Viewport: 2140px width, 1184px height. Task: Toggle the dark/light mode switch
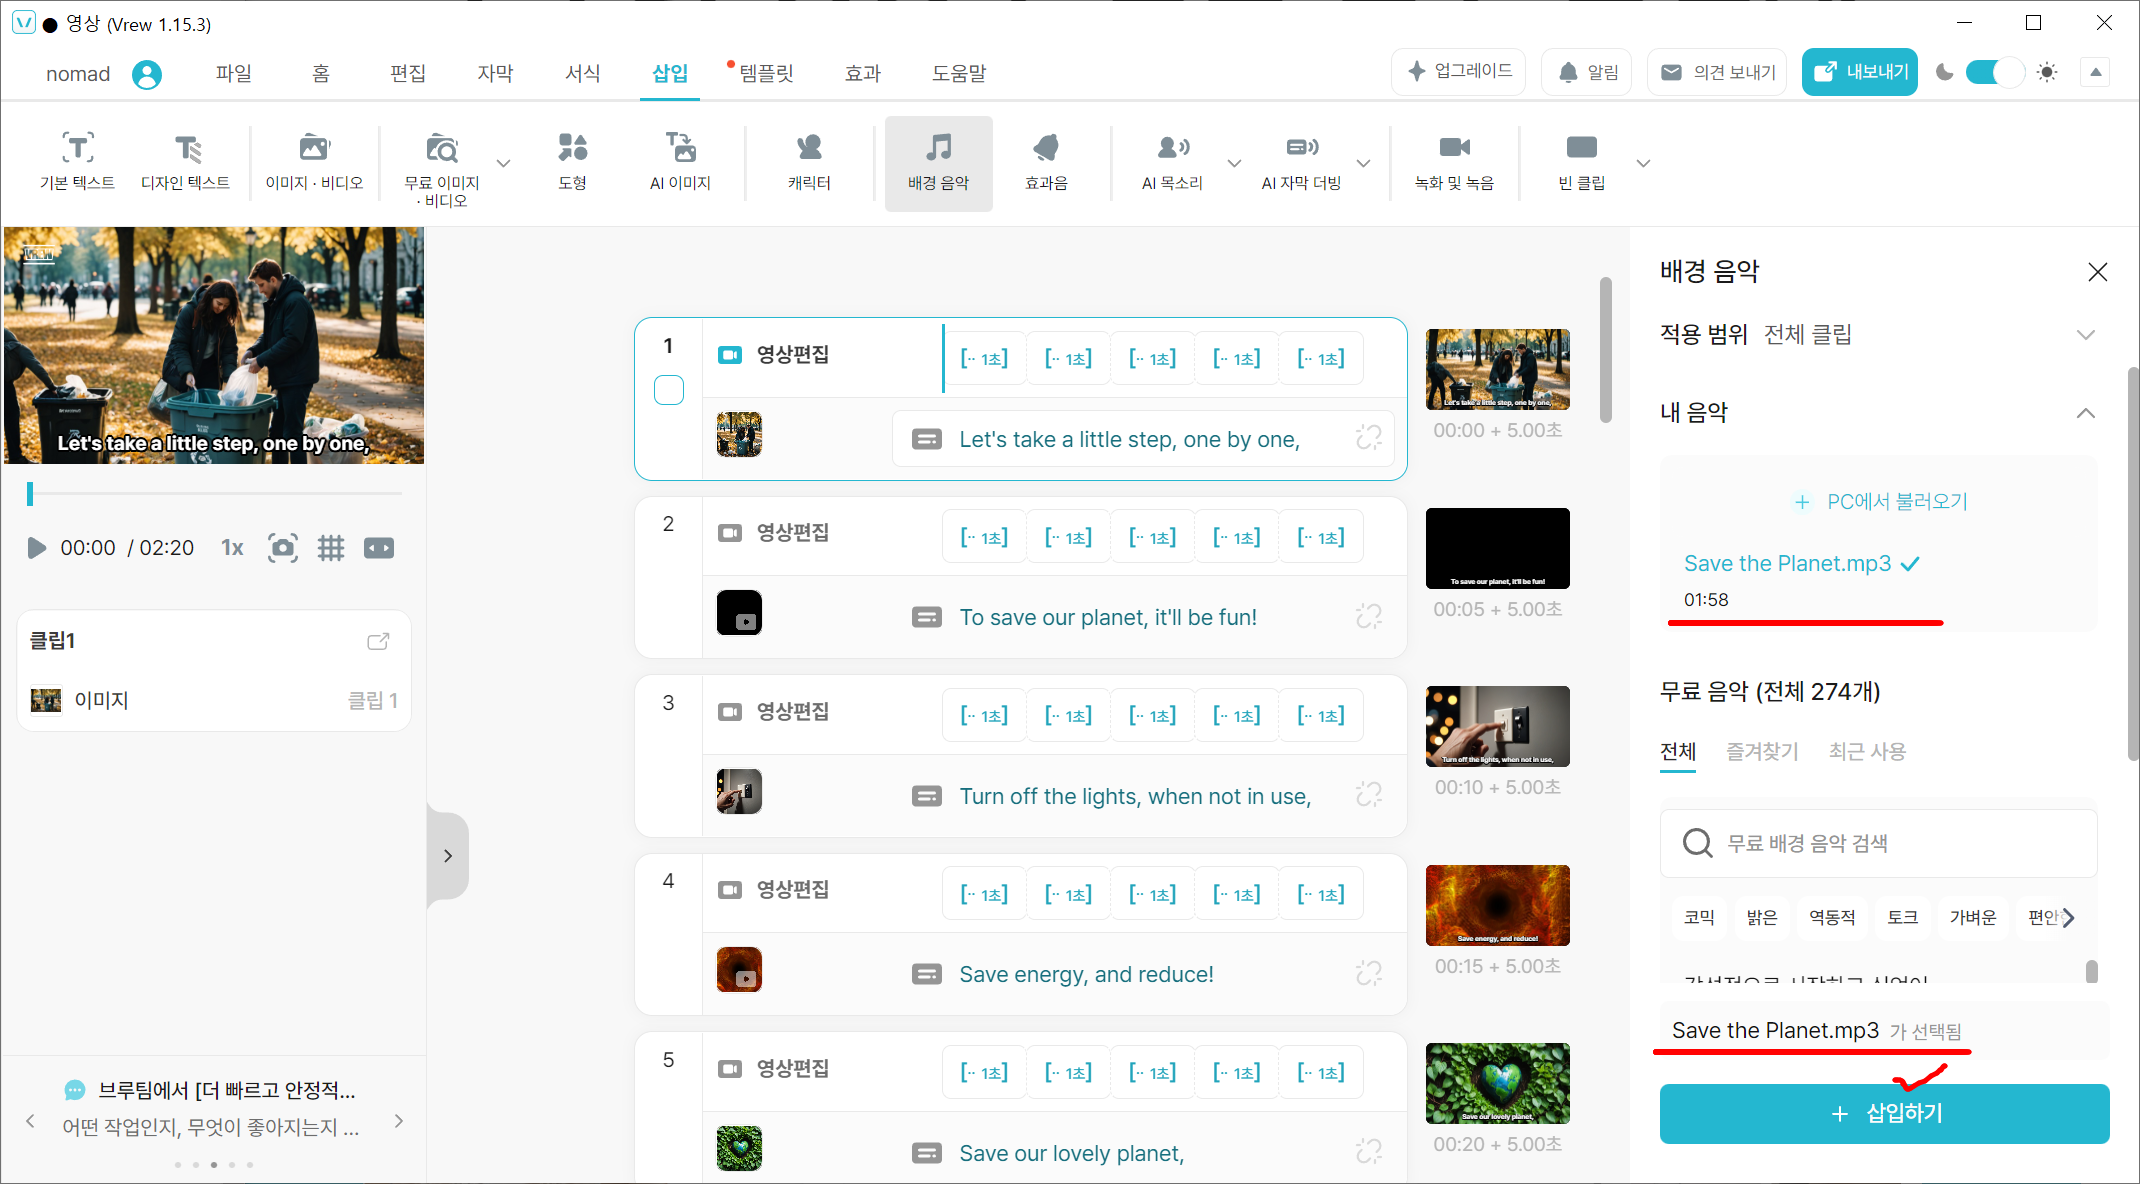pos(1994,72)
